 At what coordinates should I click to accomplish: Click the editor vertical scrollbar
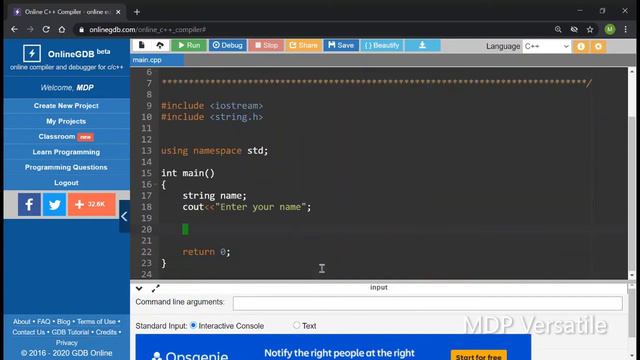click(x=632, y=173)
